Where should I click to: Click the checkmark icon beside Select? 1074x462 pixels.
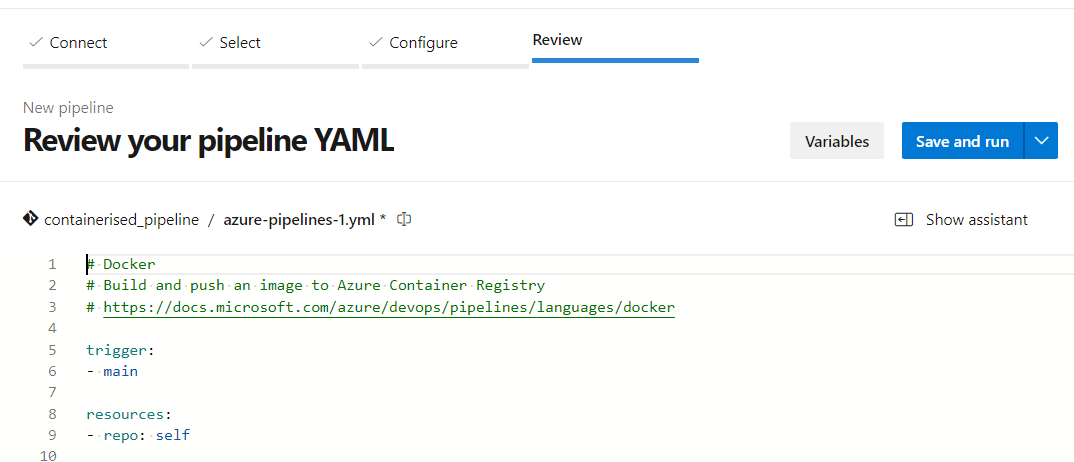coord(206,43)
